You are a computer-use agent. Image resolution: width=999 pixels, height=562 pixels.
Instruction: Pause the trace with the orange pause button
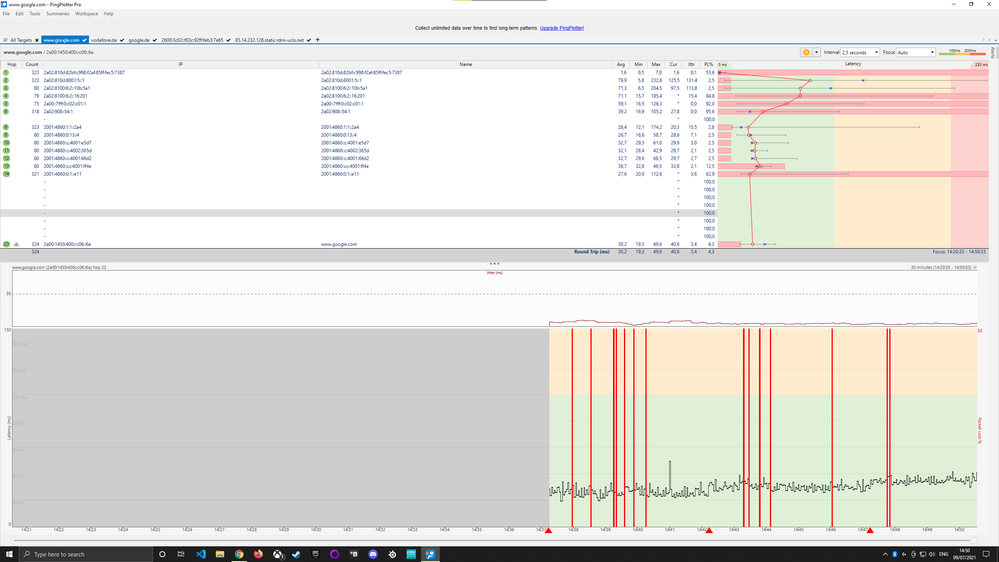tap(806, 52)
